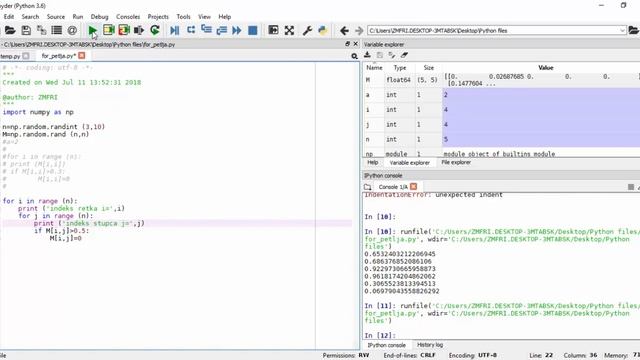The height and width of the screenshot is (360, 640).
Task: Open the Search menu
Action: click(x=30, y=17)
